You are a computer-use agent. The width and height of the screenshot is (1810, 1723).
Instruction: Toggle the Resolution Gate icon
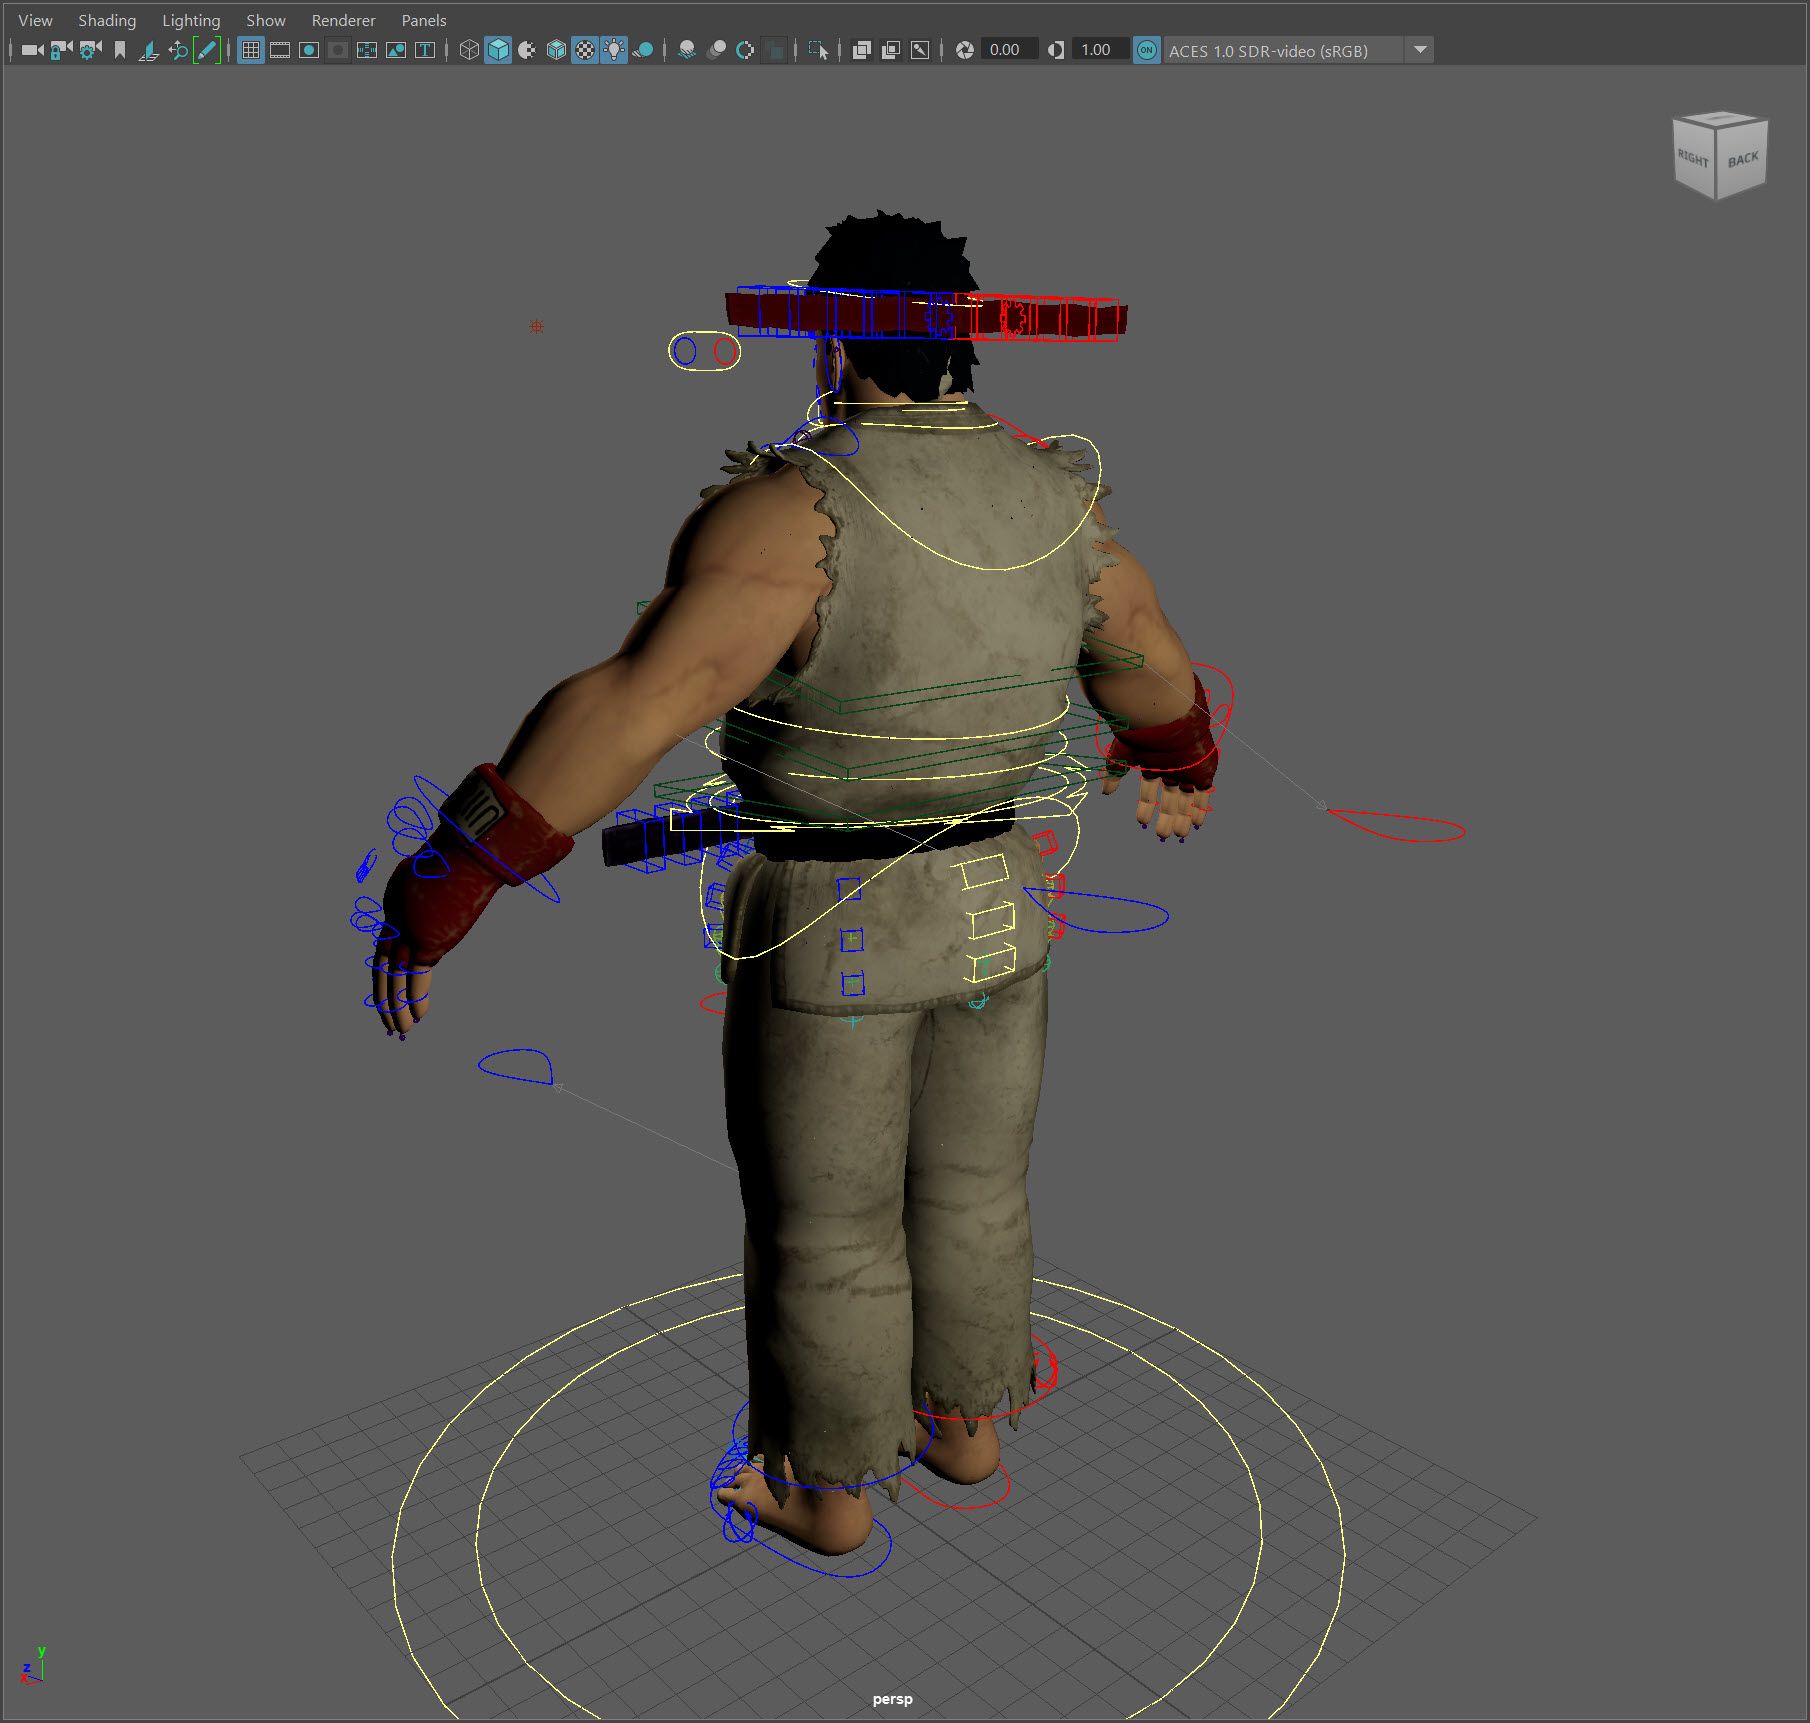click(309, 50)
